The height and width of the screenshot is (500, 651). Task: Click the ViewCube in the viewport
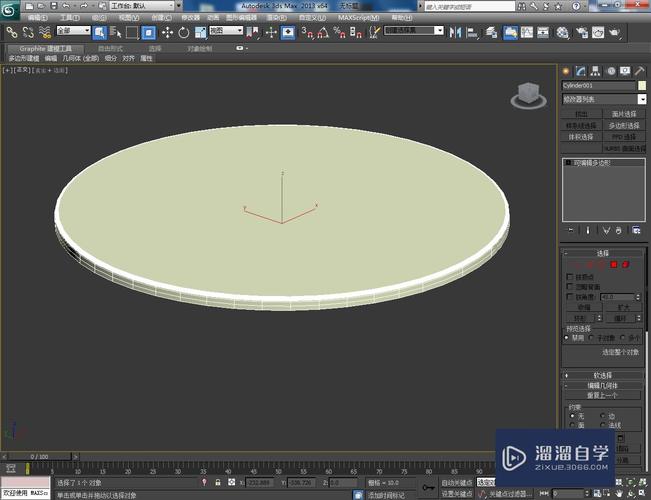pyautogui.click(x=529, y=96)
